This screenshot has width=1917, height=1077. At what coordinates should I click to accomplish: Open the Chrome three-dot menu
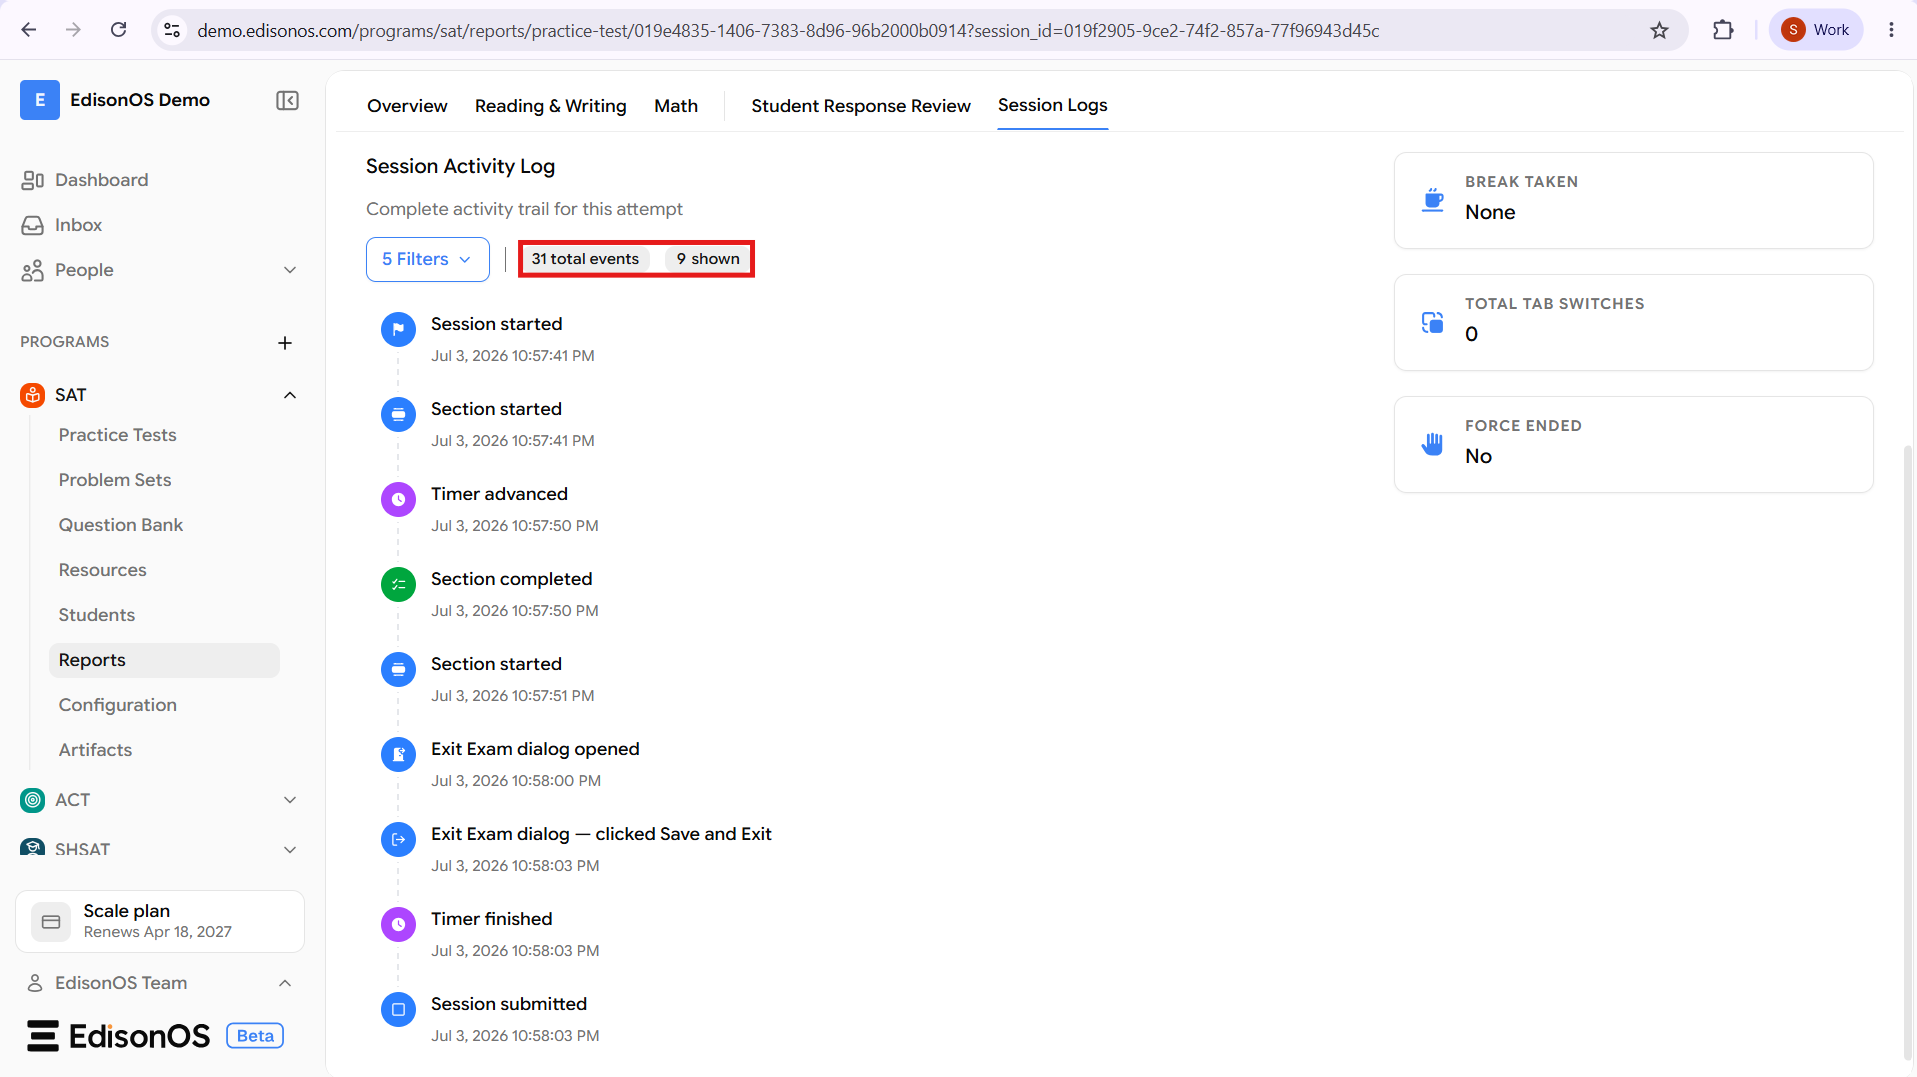(1891, 30)
